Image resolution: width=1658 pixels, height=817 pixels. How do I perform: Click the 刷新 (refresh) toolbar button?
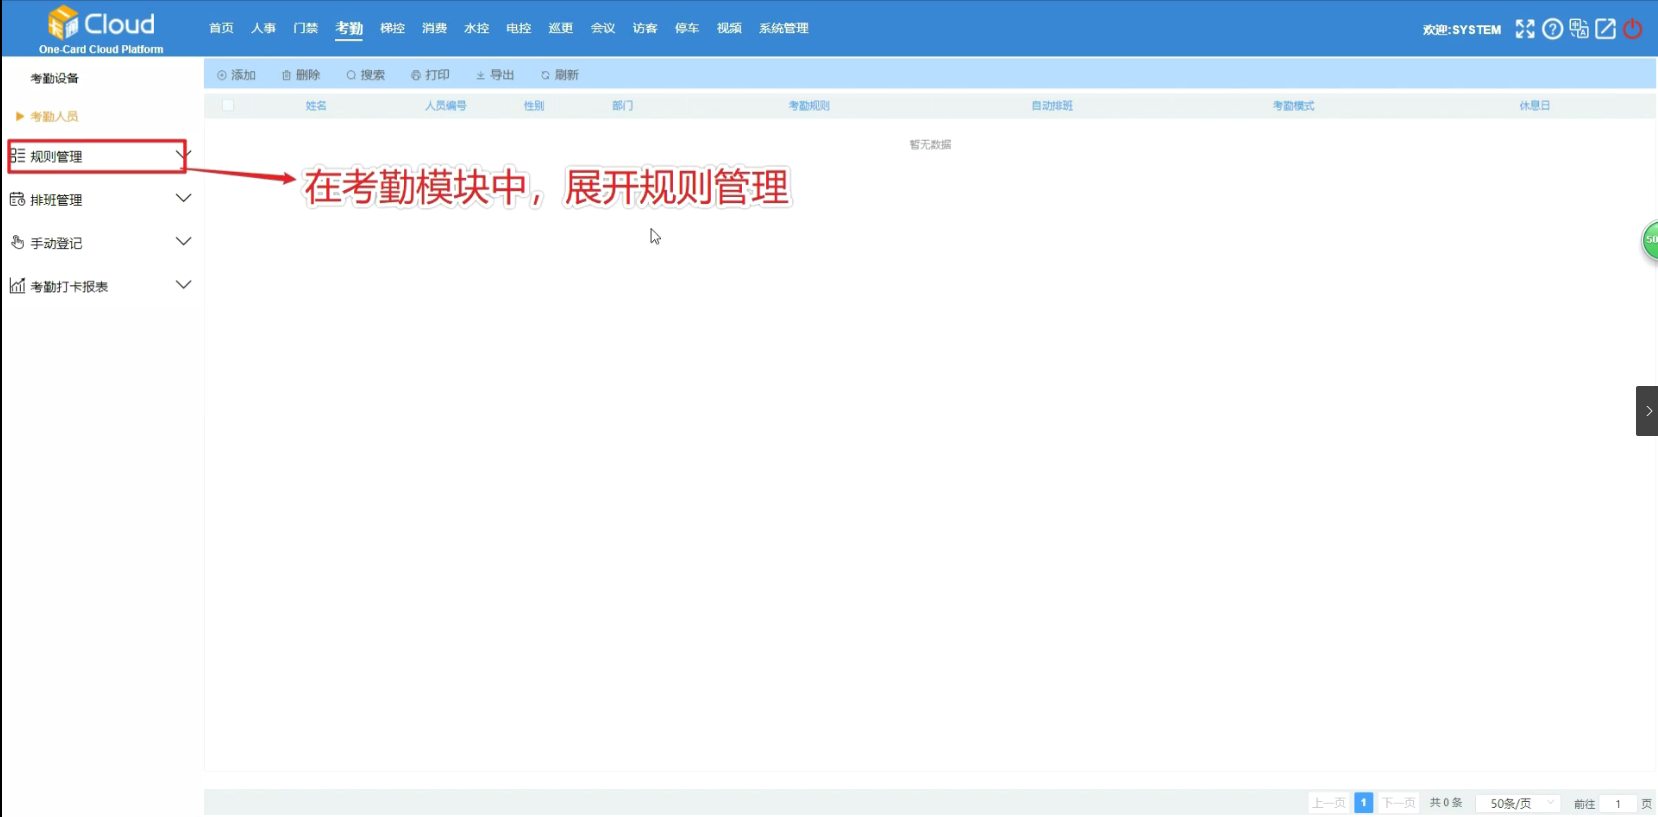pos(560,75)
